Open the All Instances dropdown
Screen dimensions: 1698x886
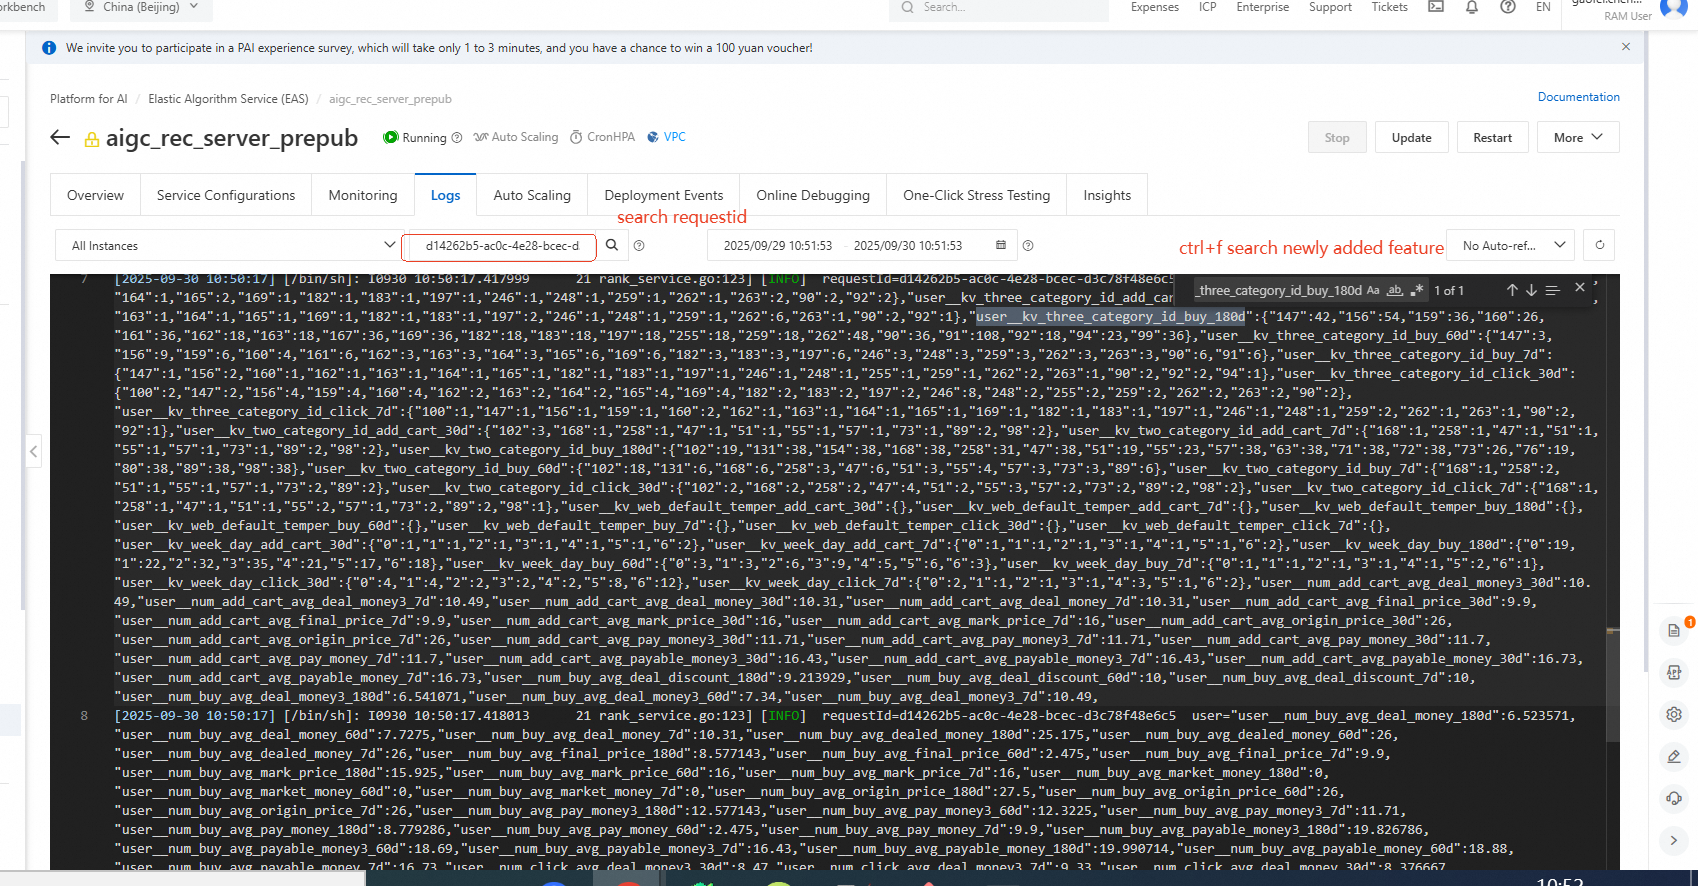(x=229, y=245)
